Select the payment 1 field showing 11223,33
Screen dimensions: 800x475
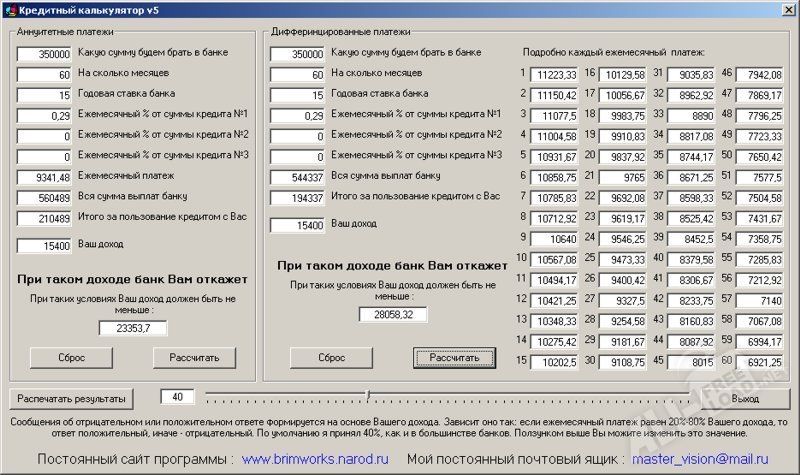[554, 74]
